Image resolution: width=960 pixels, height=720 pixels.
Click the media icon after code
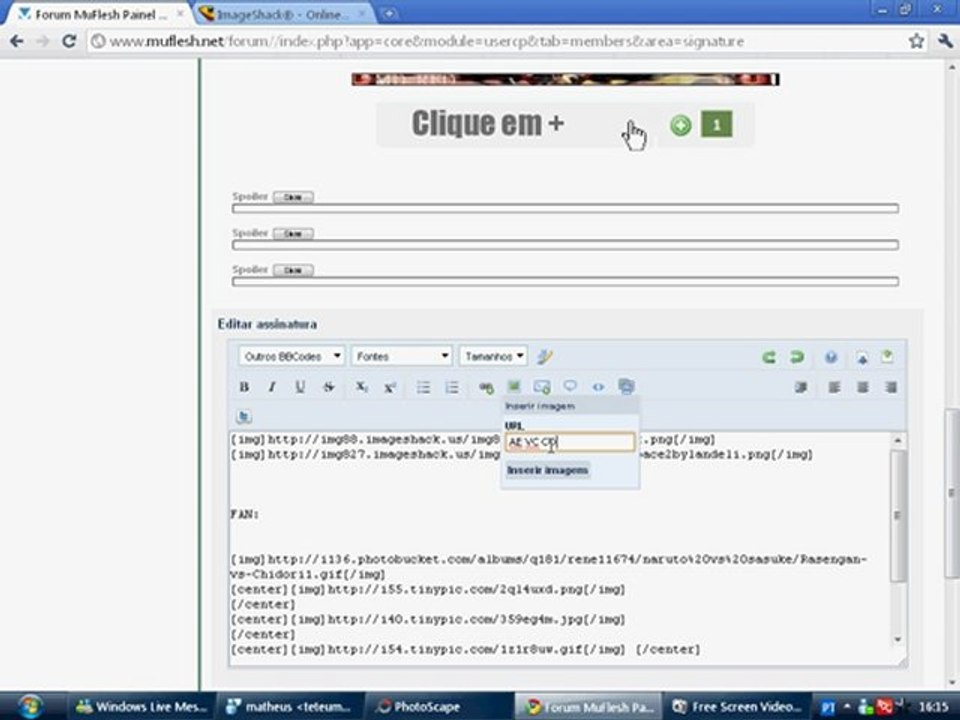[x=626, y=386]
